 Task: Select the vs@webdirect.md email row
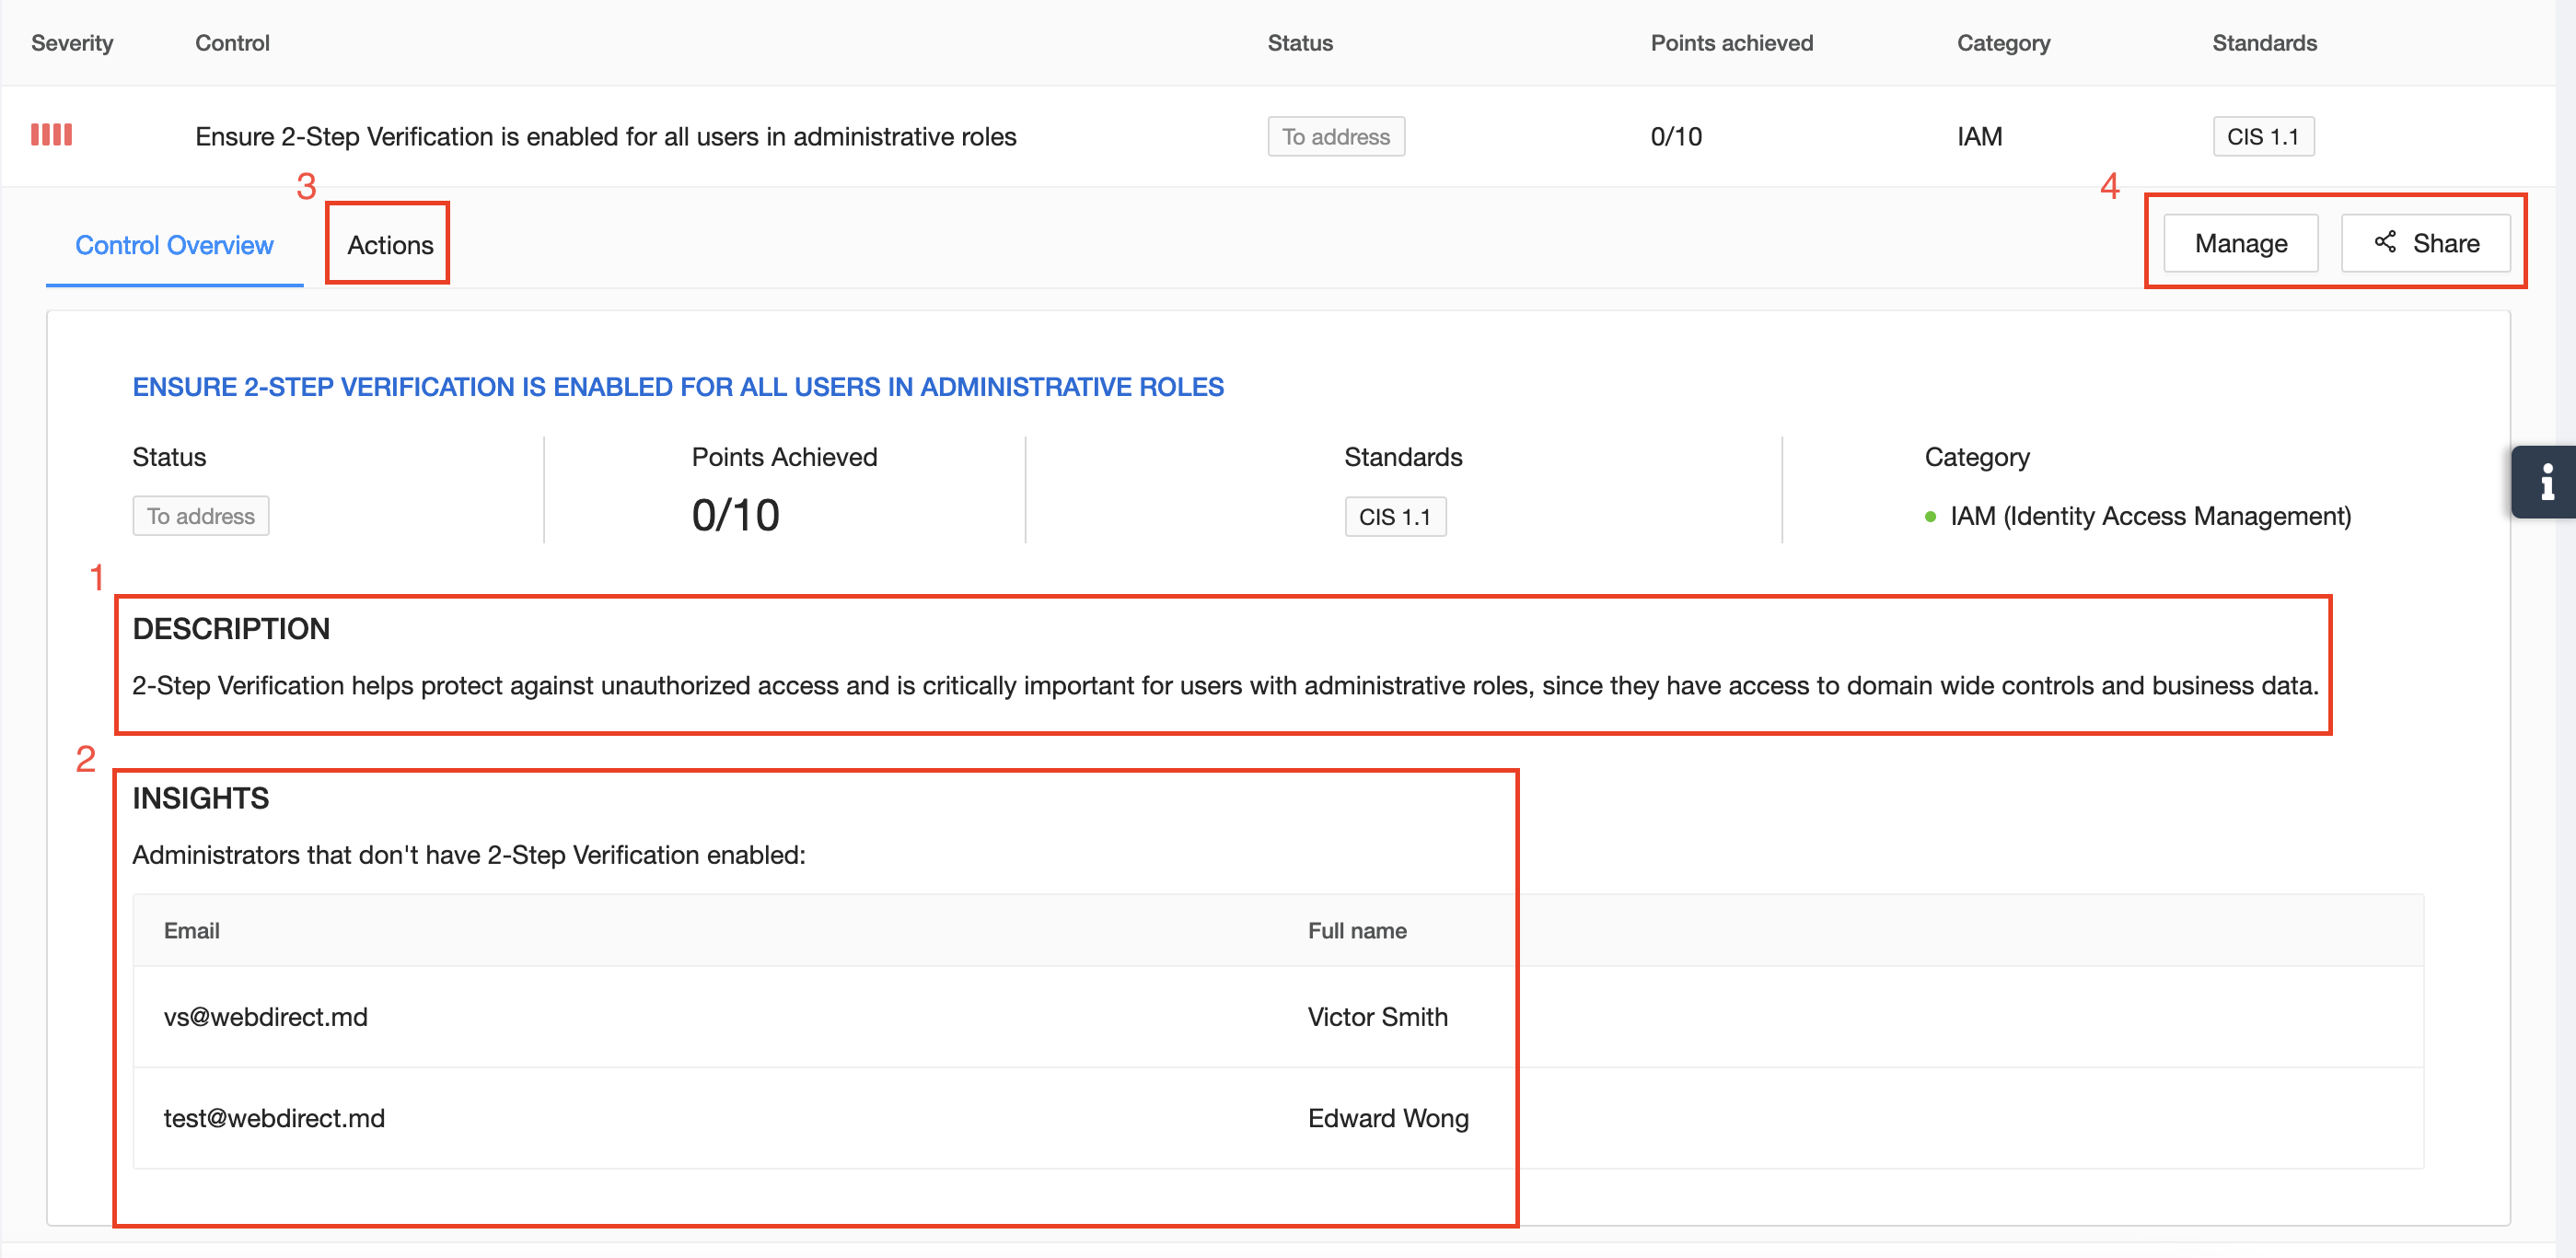266,1016
